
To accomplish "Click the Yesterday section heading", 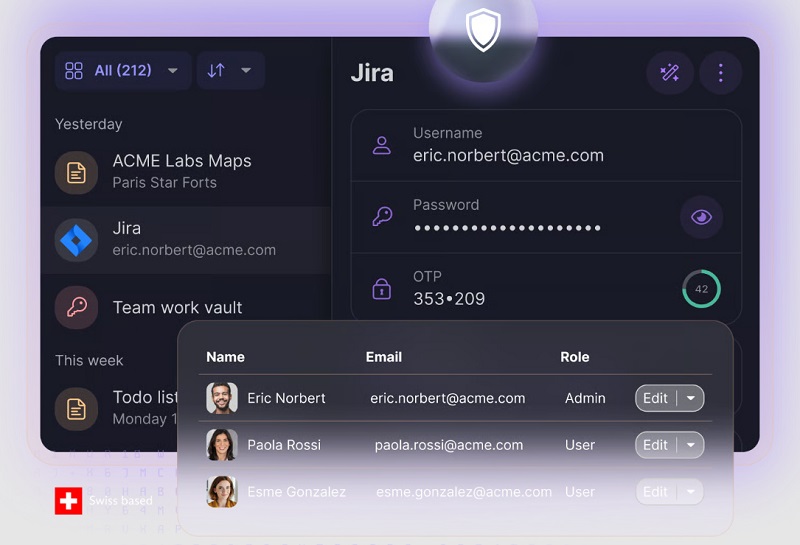I will coord(89,124).
